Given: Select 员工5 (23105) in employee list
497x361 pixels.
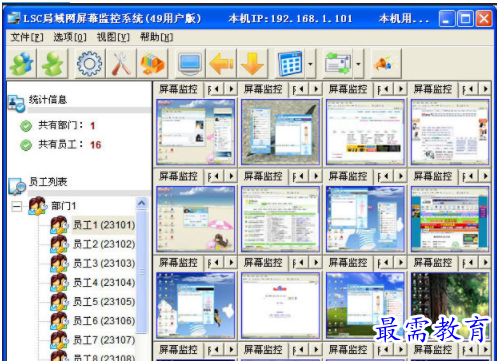Looking at the screenshot, I should point(104,302).
